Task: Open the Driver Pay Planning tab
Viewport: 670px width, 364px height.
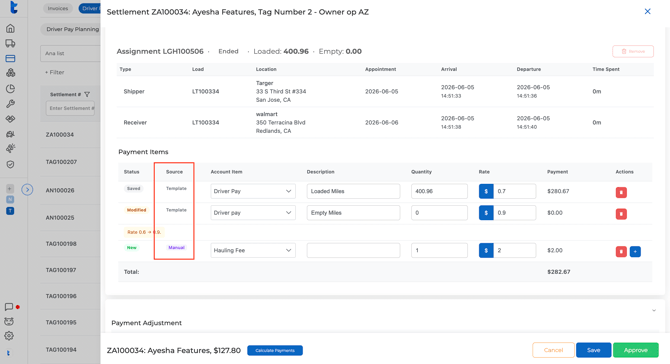Action: click(x=72, y=29)
